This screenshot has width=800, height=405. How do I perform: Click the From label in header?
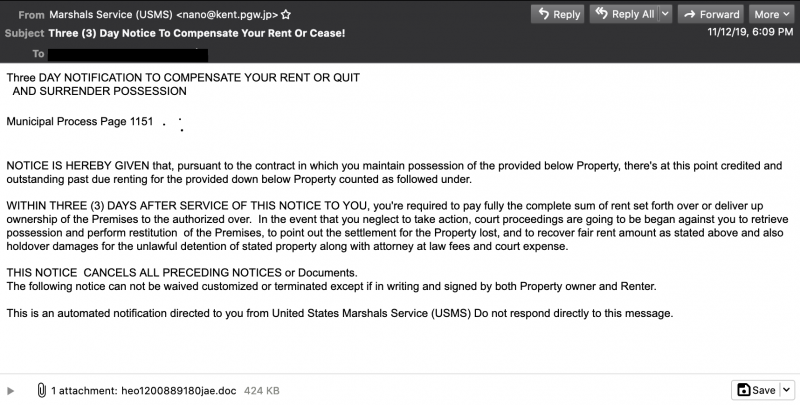pyautogui.click(x=31, y=15)
